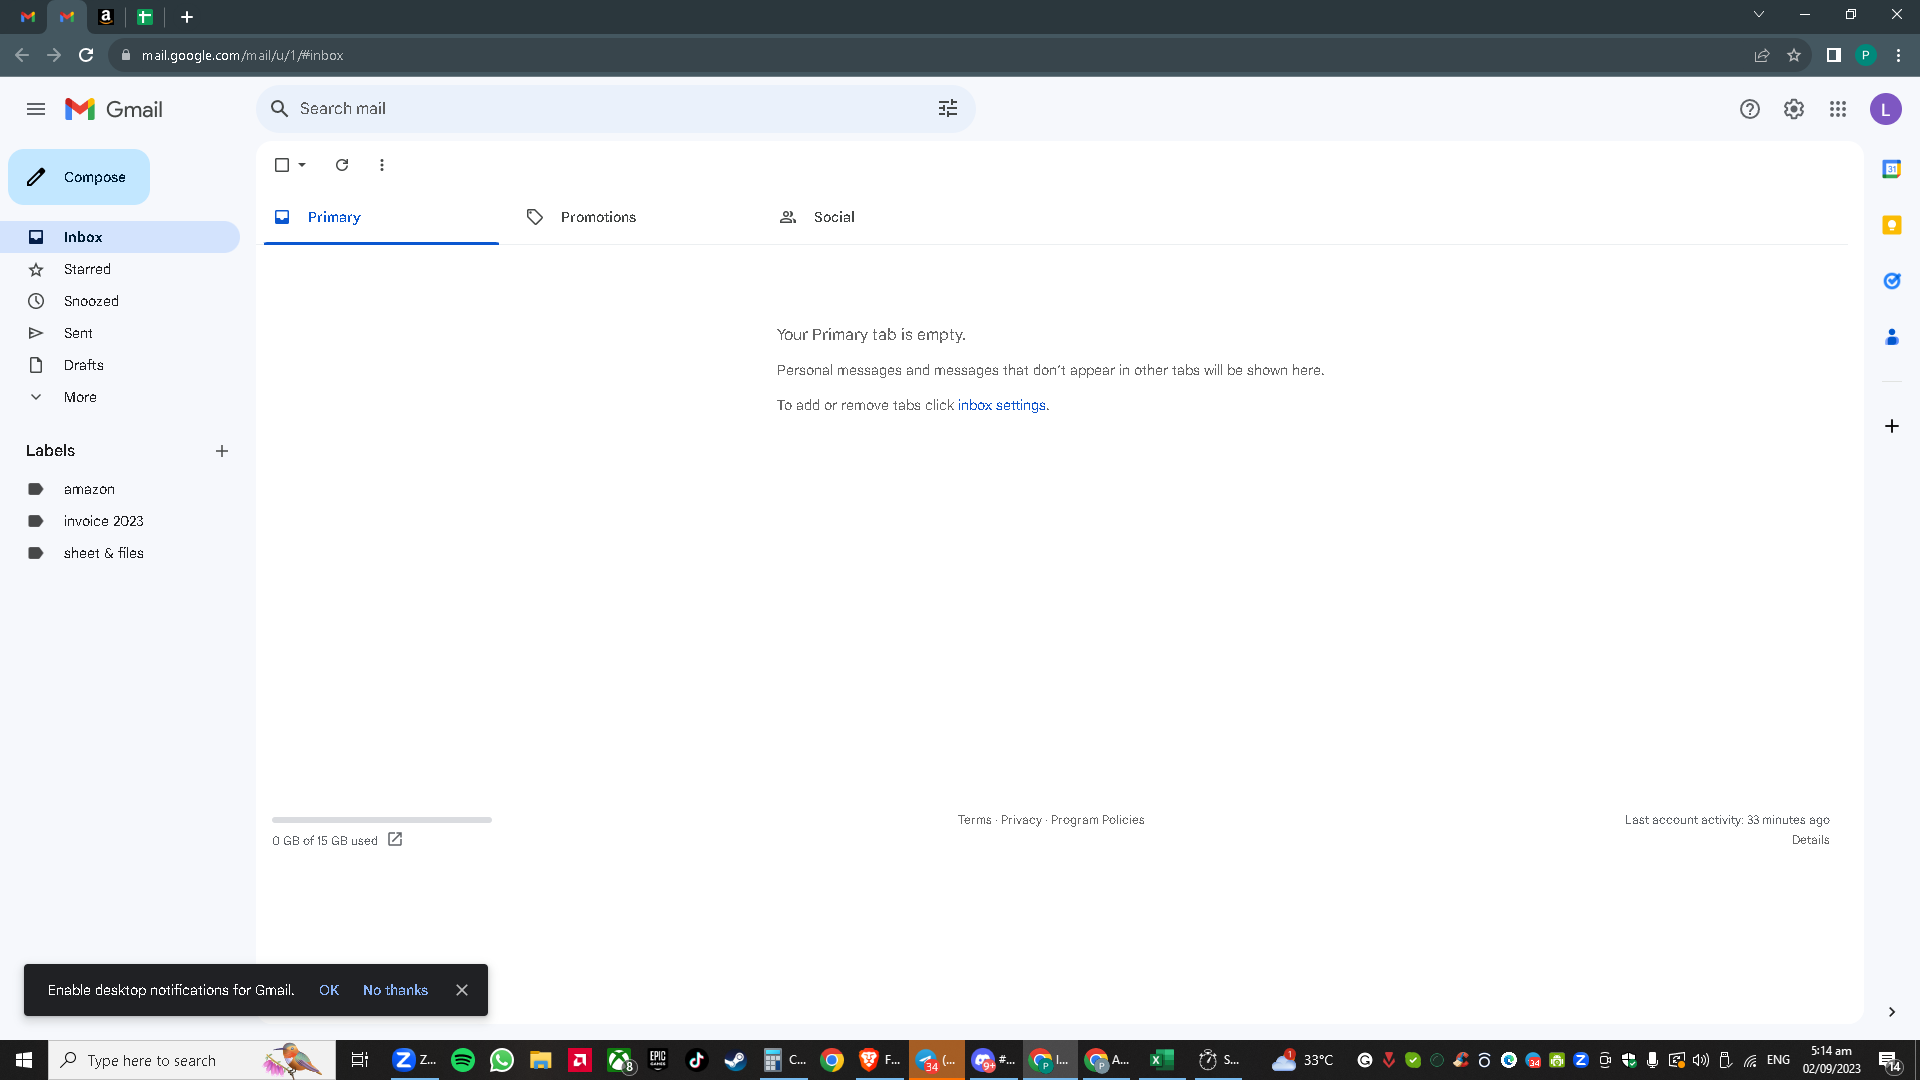This screenshot has width=1920, height=1080.
Task: Open the main menu hamburger icon
Action: pos(36,109)
